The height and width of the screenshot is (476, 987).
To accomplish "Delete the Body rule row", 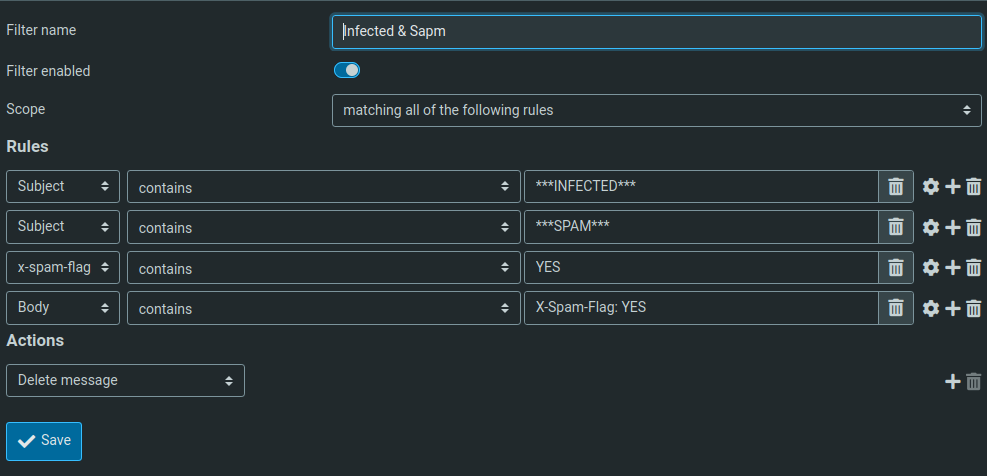I will coord(974,309).
